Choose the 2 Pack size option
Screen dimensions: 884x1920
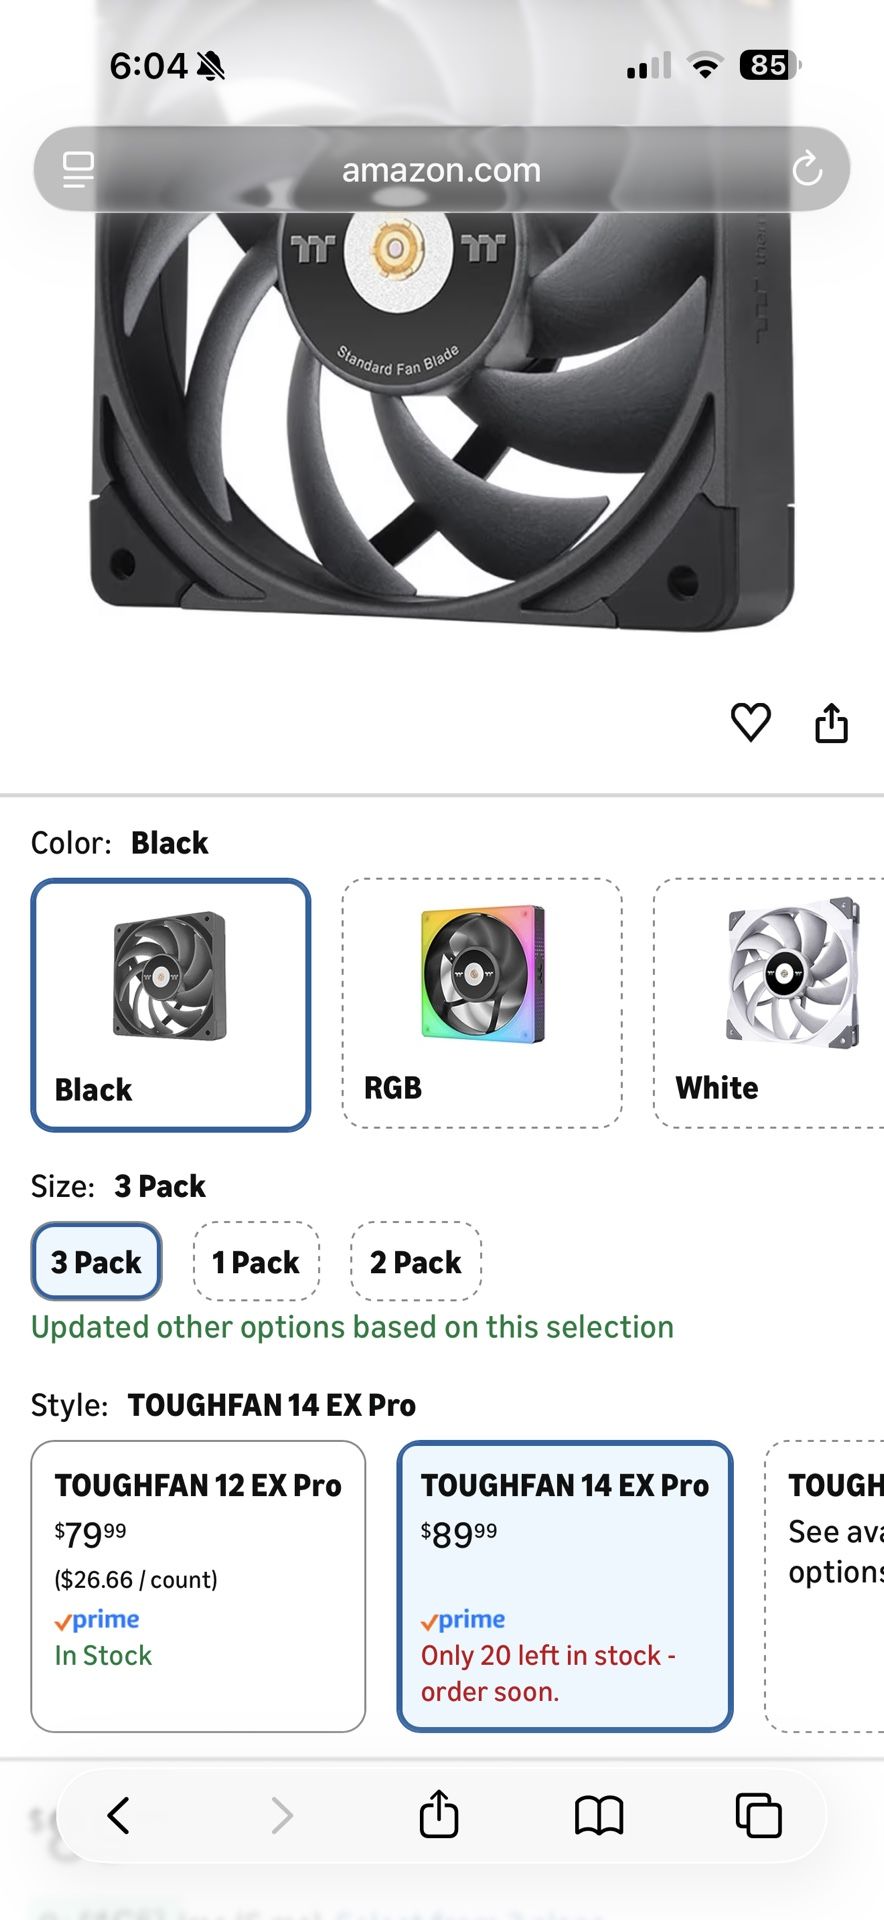pos(415,1262)
